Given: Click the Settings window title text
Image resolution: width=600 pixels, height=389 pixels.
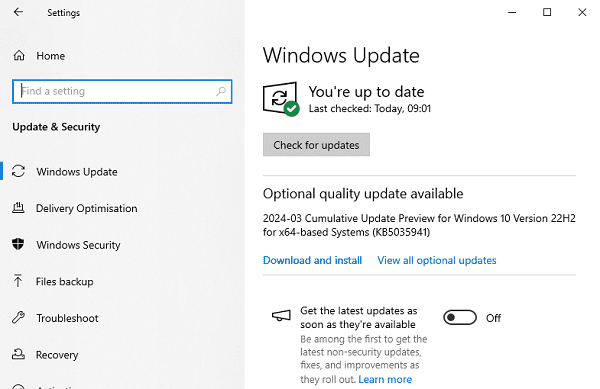Looking at the screenshot, I should (64, 13).
